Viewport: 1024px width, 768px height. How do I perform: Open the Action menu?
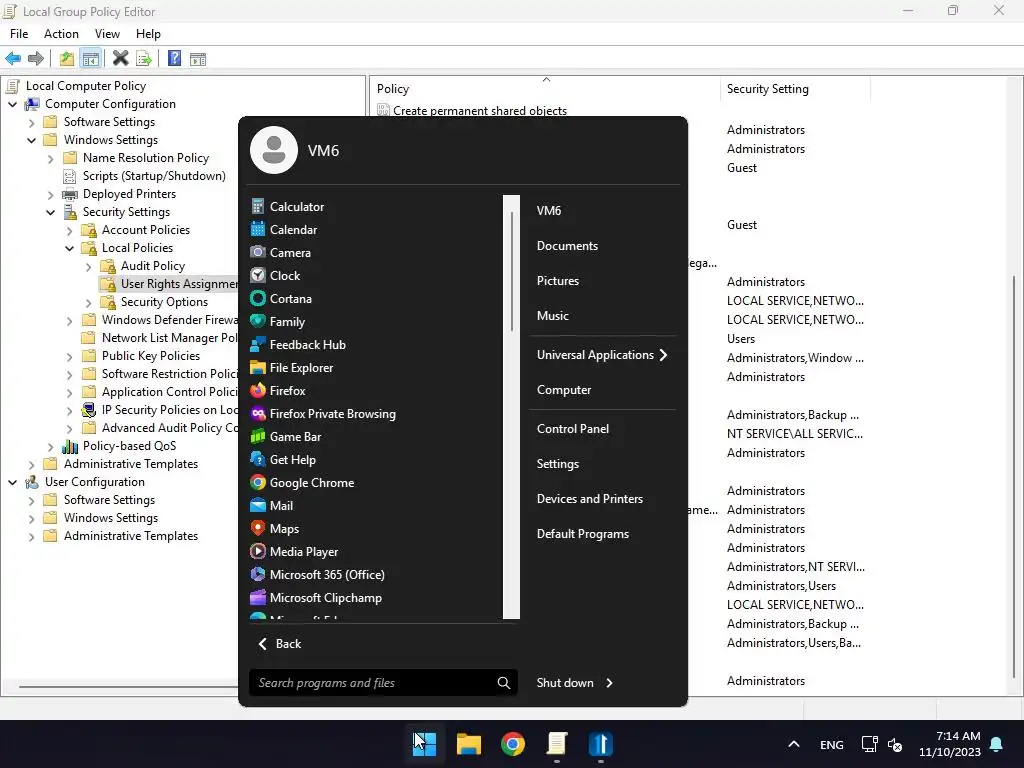pos(61,33)
